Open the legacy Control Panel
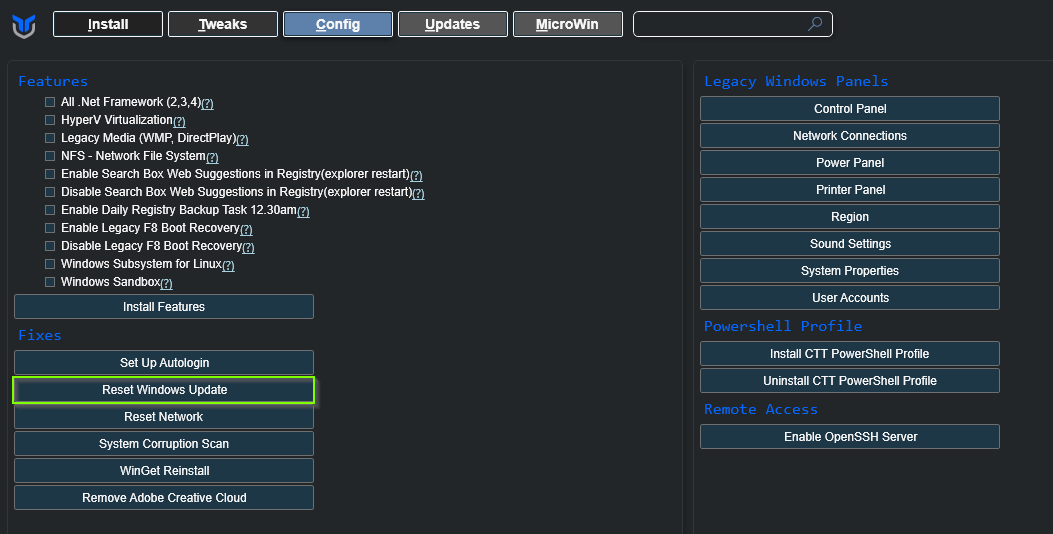Image resolution: width=1053 pixels, height=534 pixels. 850,109
